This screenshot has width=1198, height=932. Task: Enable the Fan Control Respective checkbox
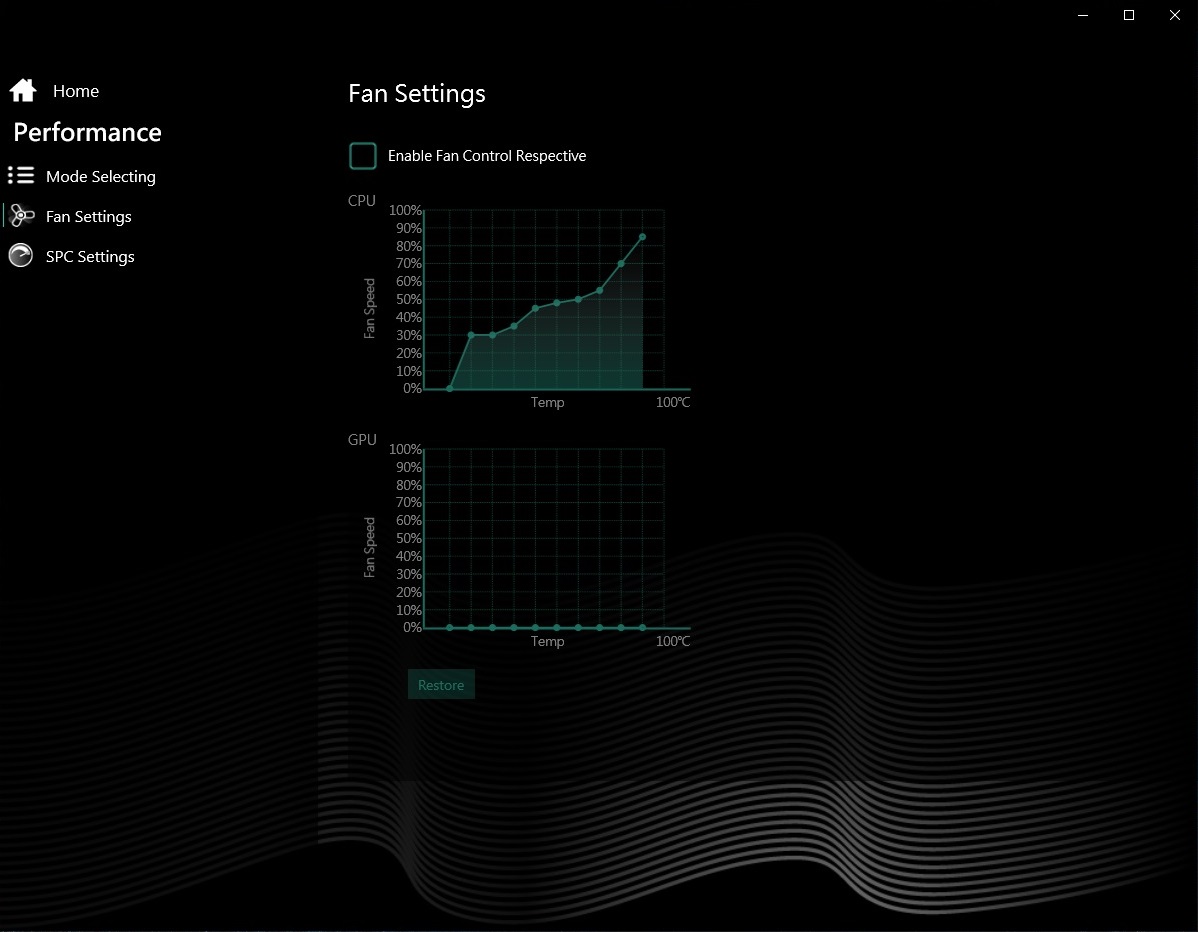coord(362,156)
